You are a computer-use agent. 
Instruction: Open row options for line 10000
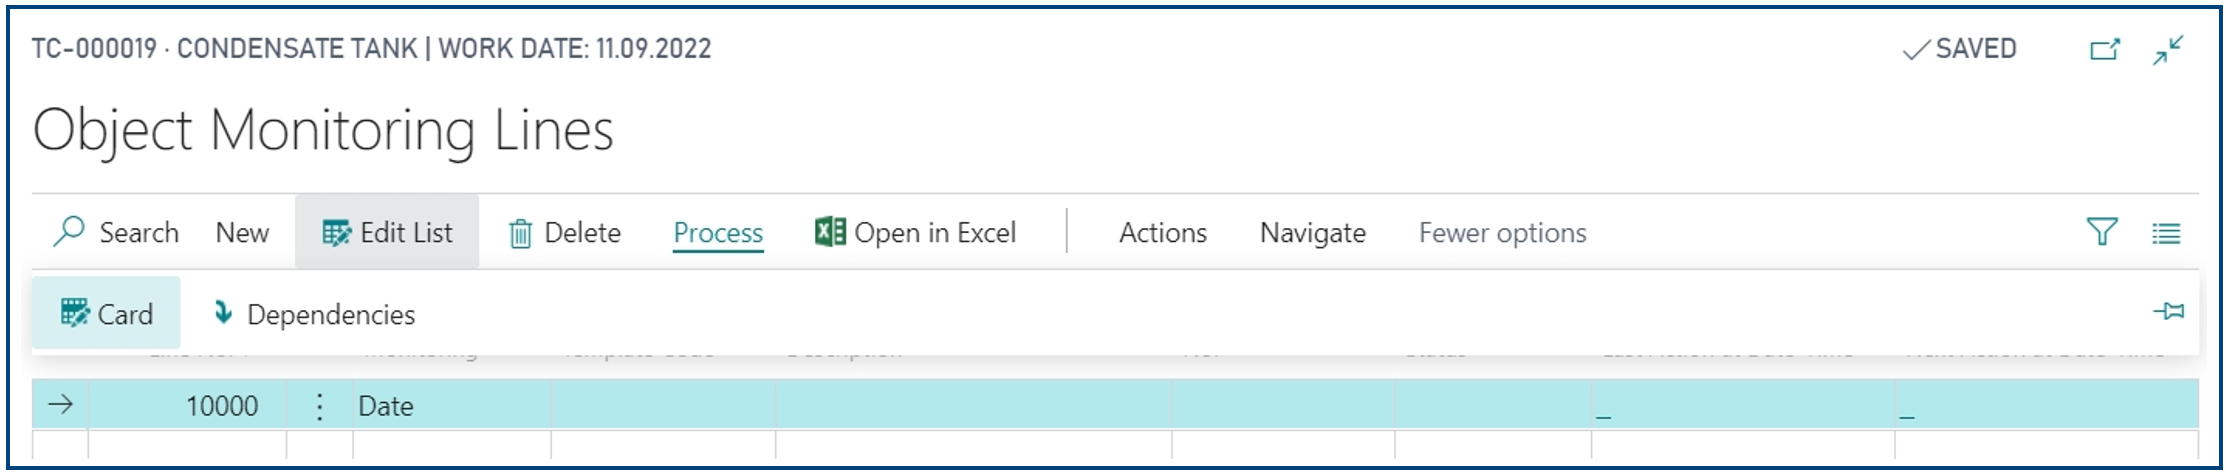pyautogui.click(x=319, y=405)
